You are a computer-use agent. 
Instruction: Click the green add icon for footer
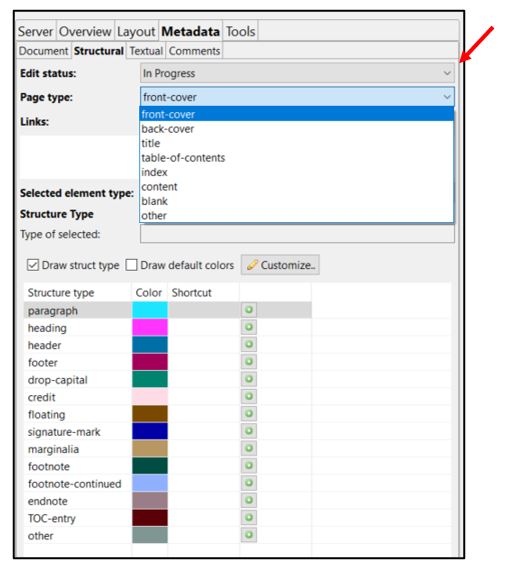click(x=249, y=362)
